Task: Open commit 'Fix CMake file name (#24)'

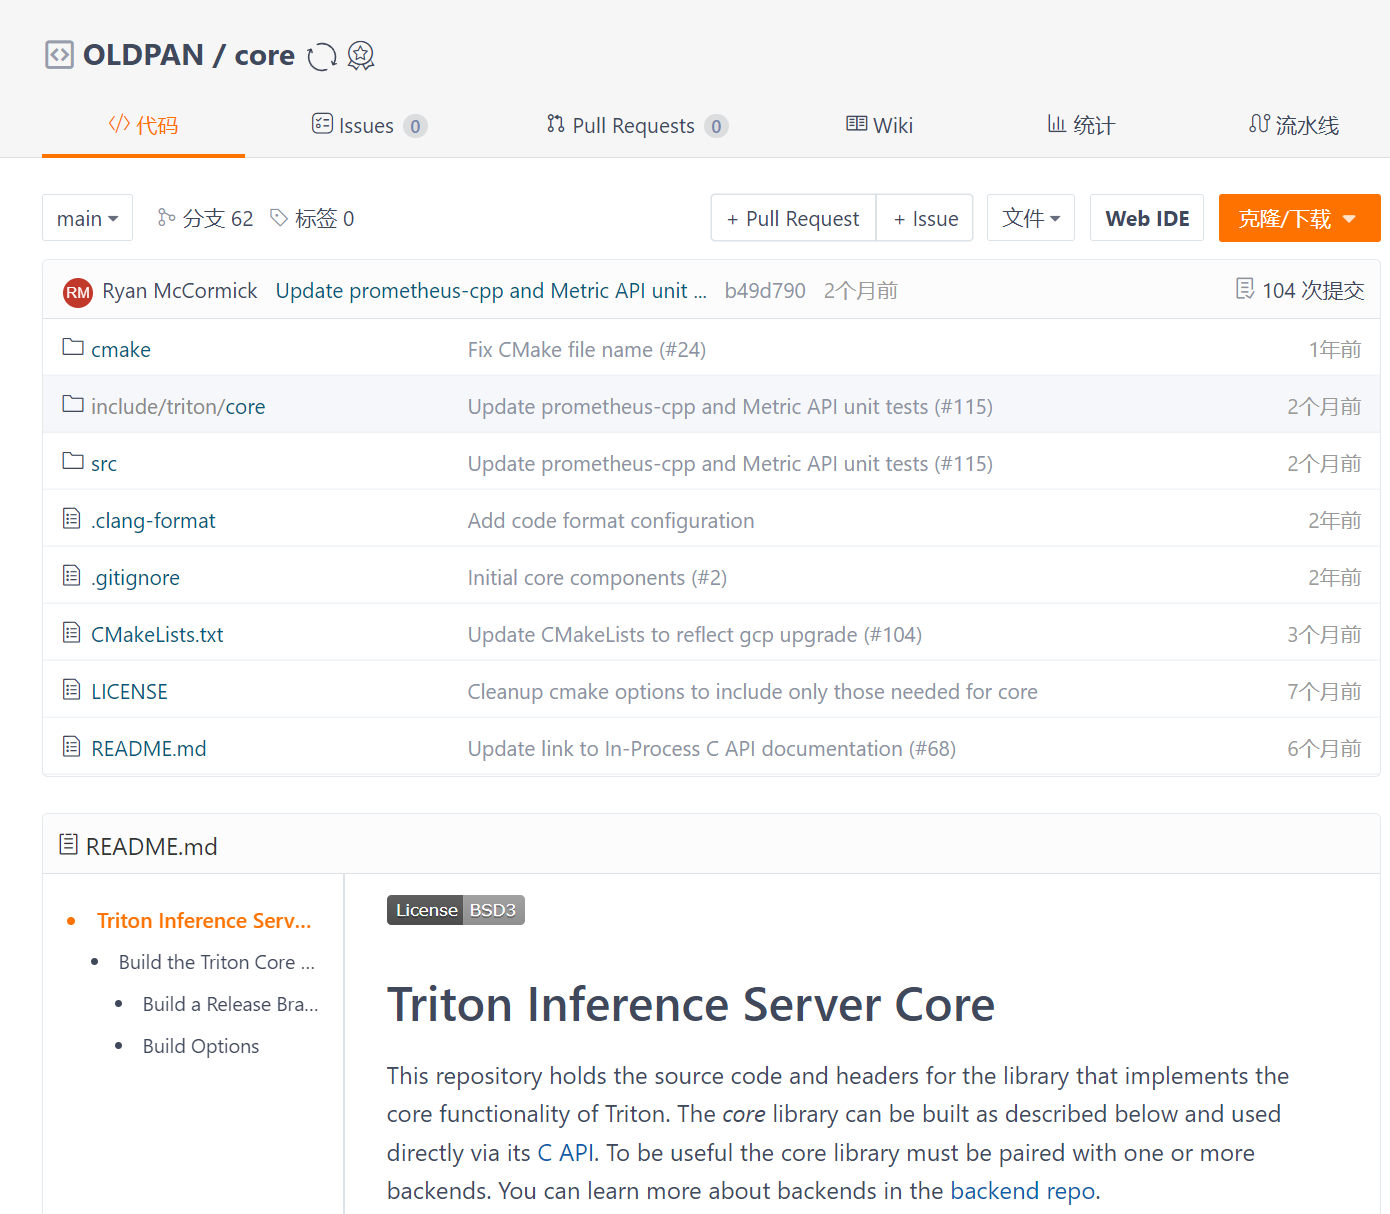Action: 587,350
